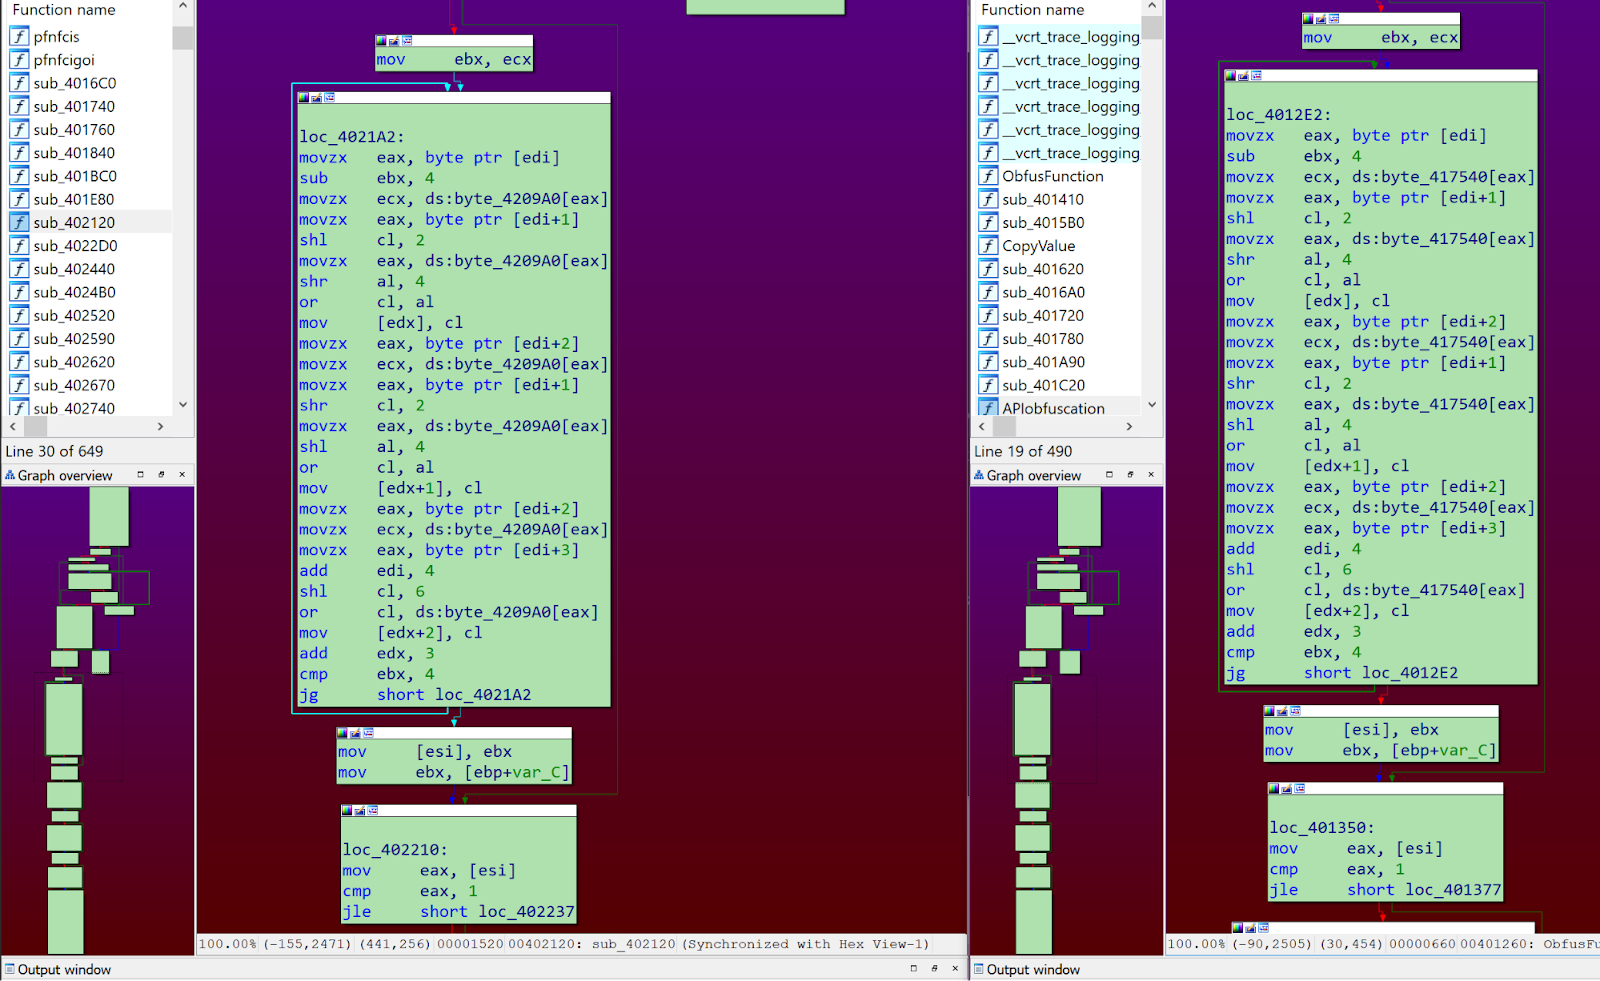Click right 'Function name' column header
This screenshot has width=1600, height=981.
1033,10
